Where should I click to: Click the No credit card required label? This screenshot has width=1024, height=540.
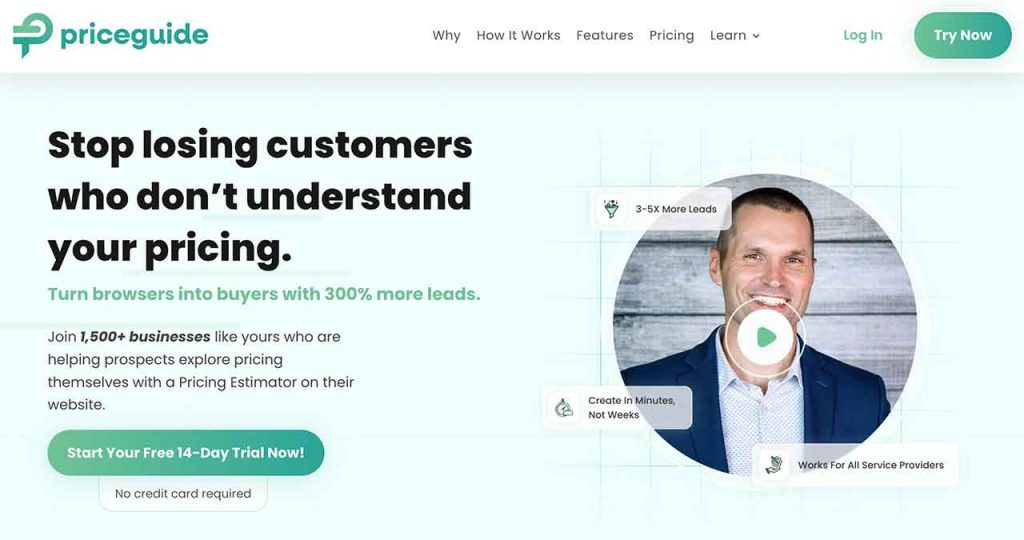point(183,494)
